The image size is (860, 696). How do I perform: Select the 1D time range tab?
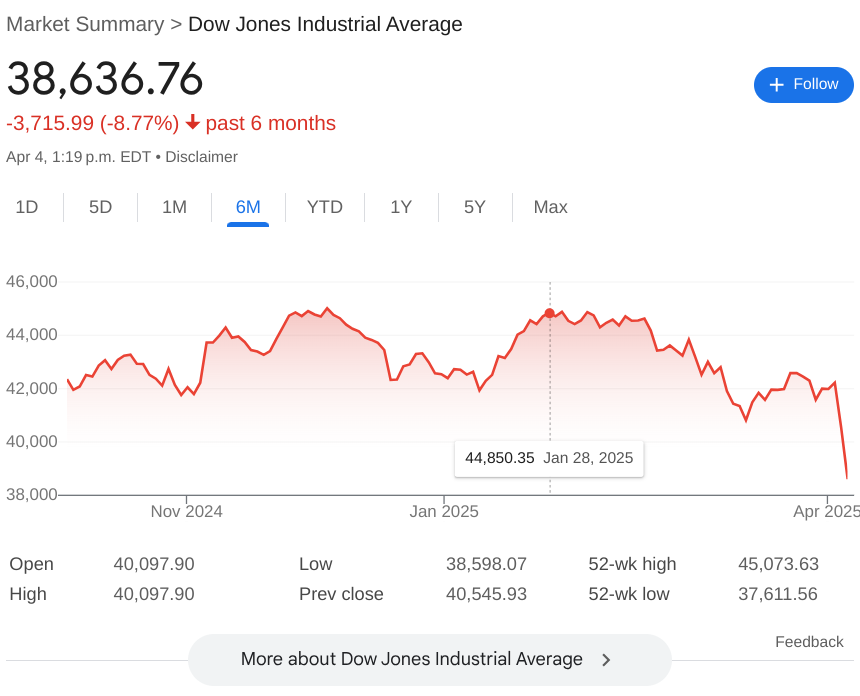coord(27,207)
